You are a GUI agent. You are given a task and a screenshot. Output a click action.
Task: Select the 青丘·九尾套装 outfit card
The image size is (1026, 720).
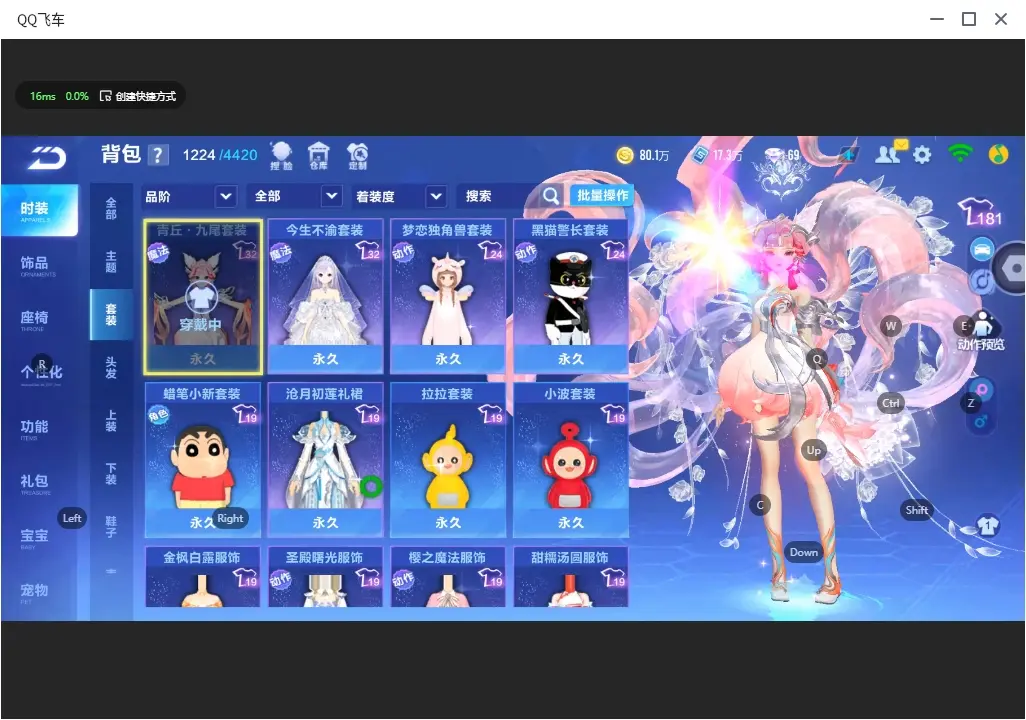(203, 297)
